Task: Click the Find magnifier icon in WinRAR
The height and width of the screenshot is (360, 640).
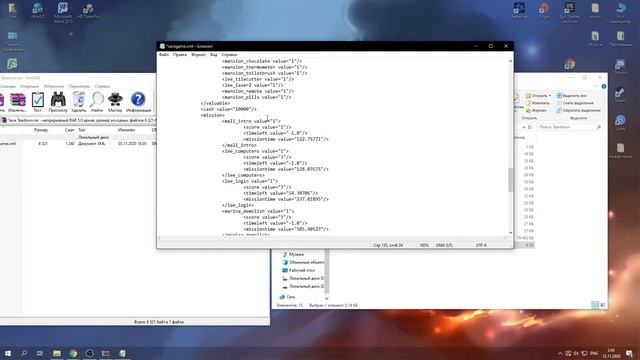Action: coord(97,100)
